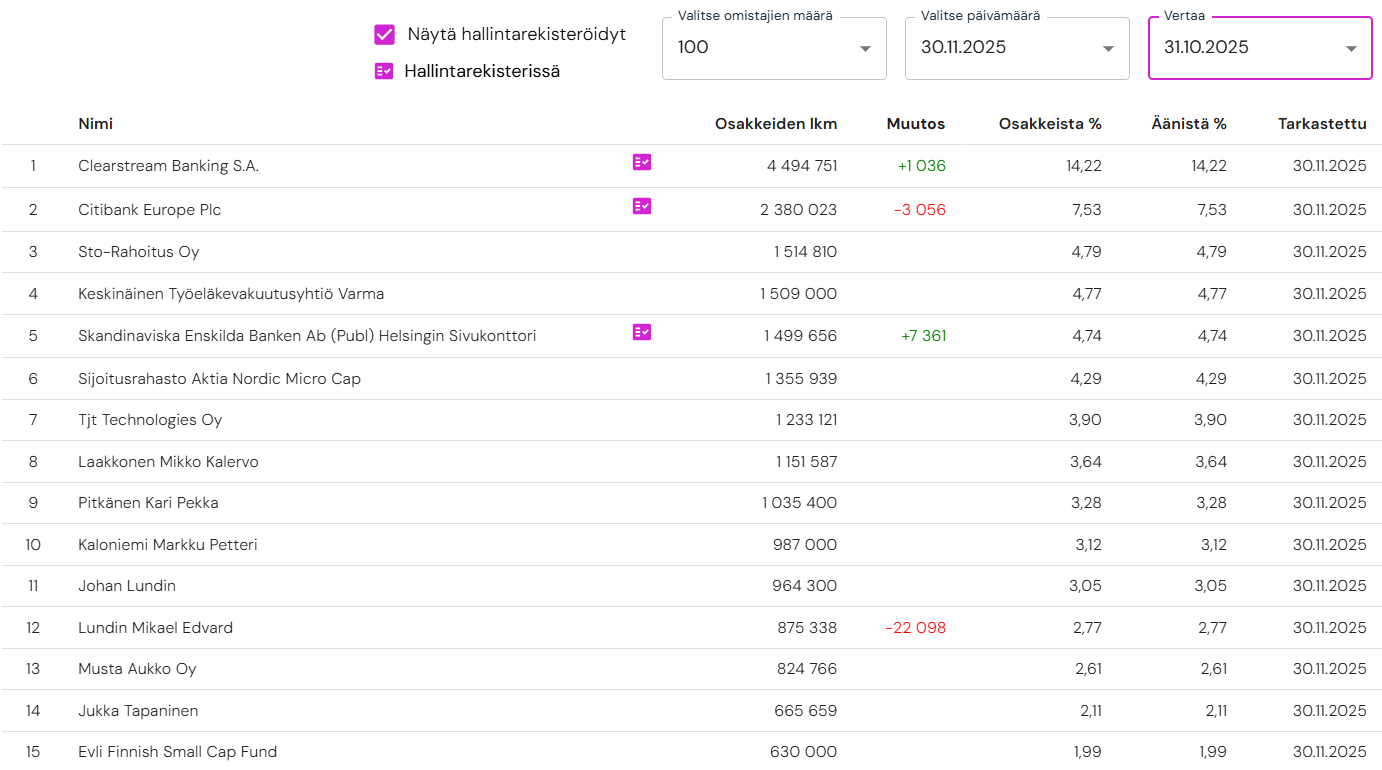Select the Sto-Rahoitus Oy shareholder row
The width and height of the screenshot is (1382, 770).
point(139,252)
